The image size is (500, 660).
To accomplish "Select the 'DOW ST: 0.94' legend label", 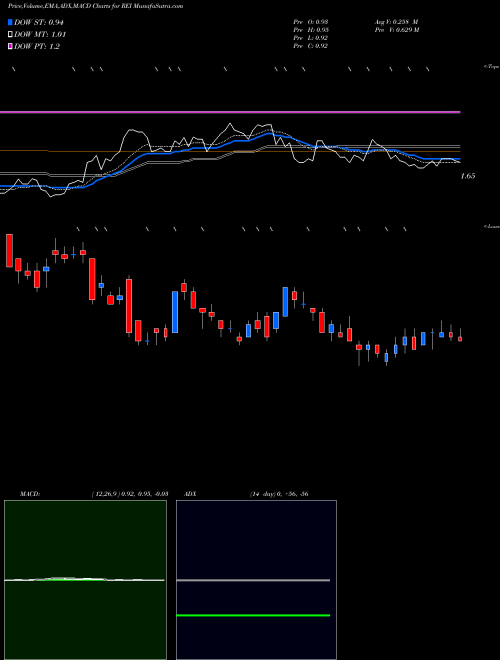I will click(39, 22).
